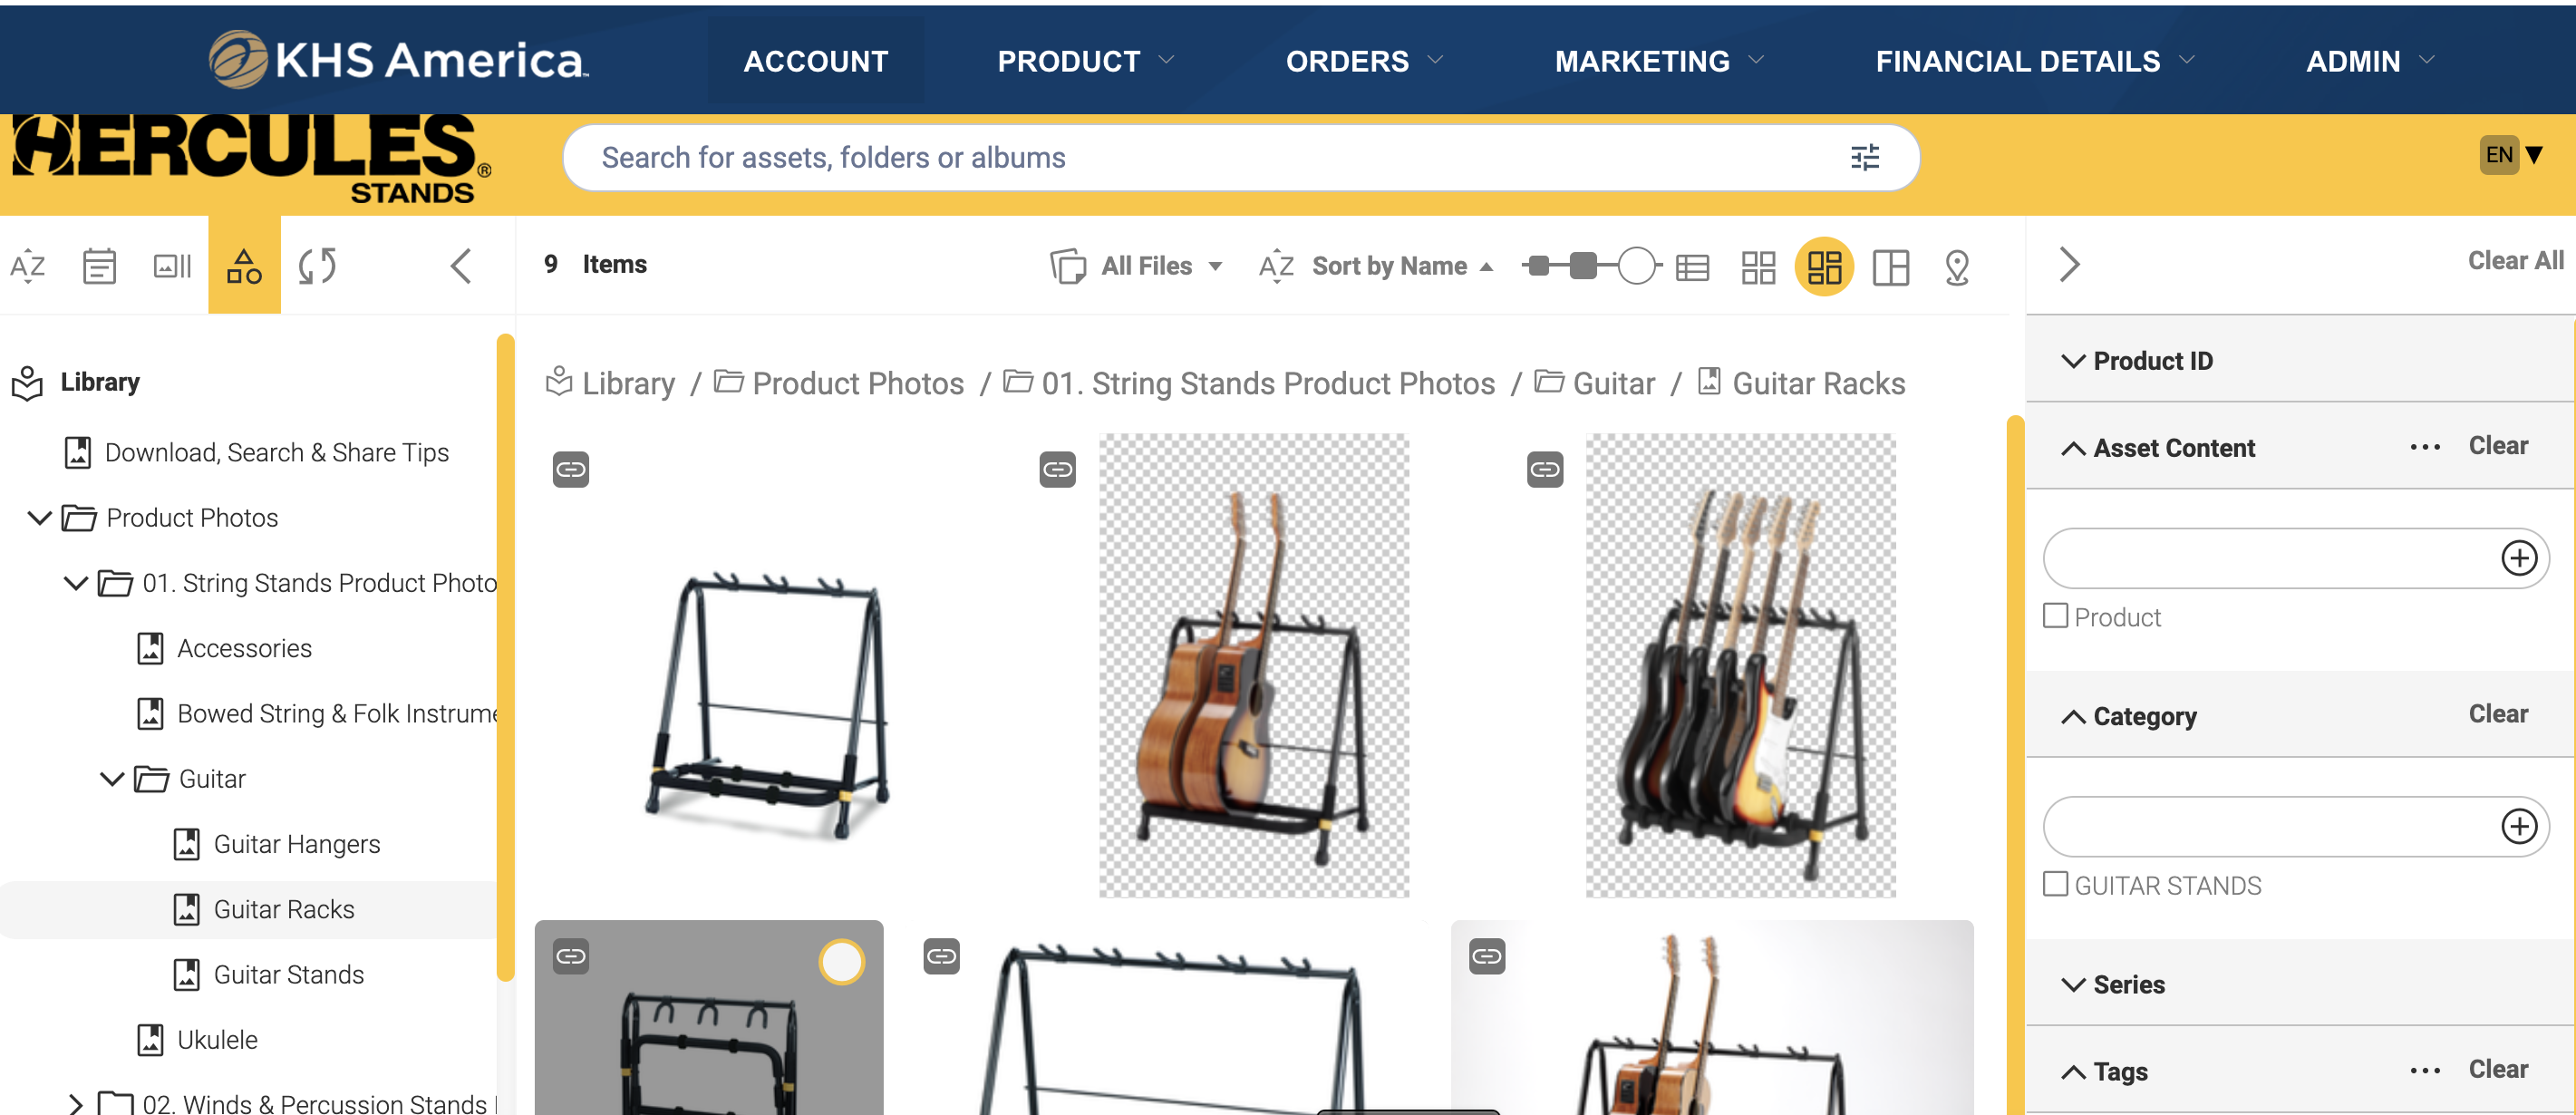Viewport: 2576px width, 1115px height.
Task: Open the calendar view sidebar icon
Action: [x=99, y=266]
